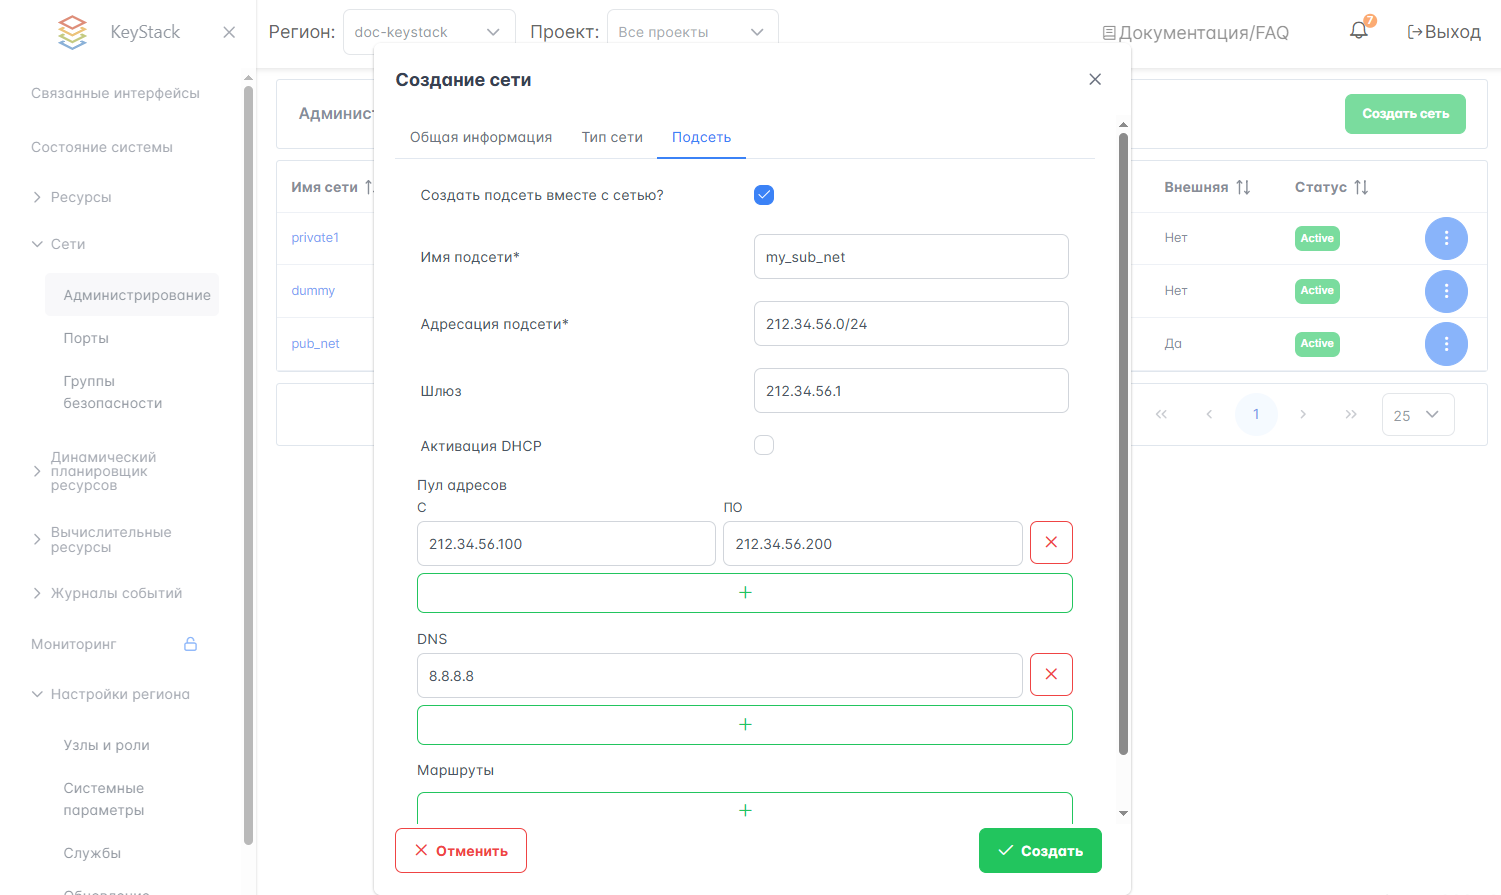Click the Отменить button
The width and height of the screenshot is (1501, 895).
(x=461, y=851)
